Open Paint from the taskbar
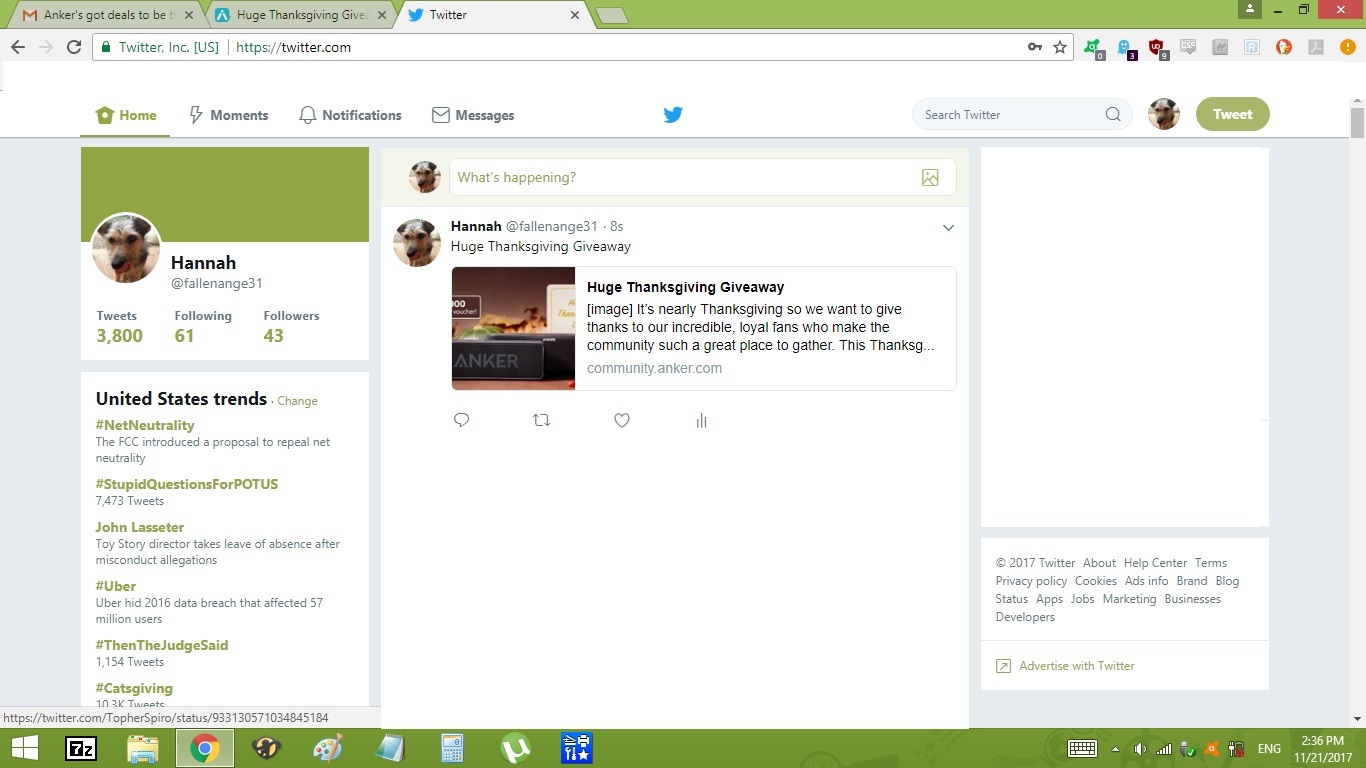The height and width of the screenshot is (768, 1366). (x=328, y=748)
